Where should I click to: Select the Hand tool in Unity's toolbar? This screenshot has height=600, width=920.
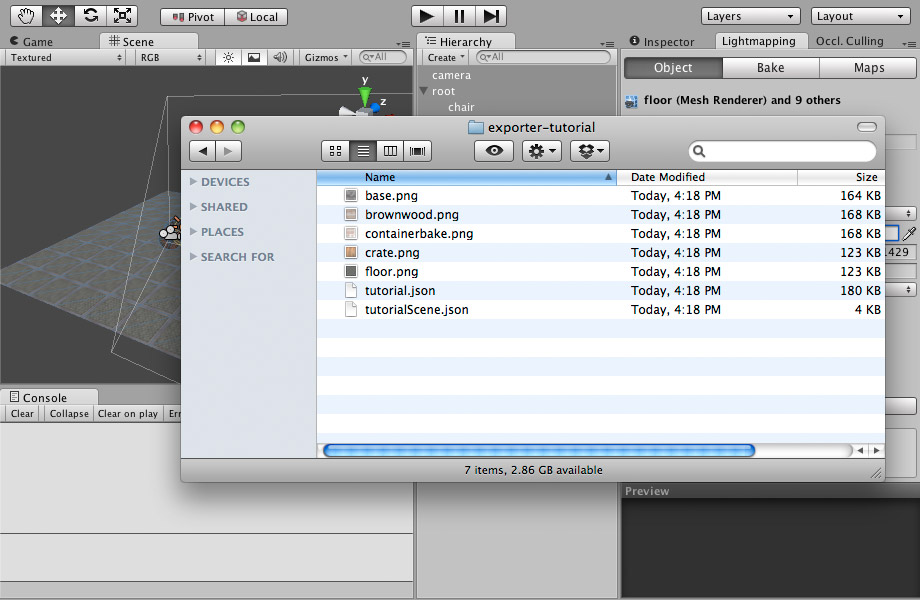(24, 15)
